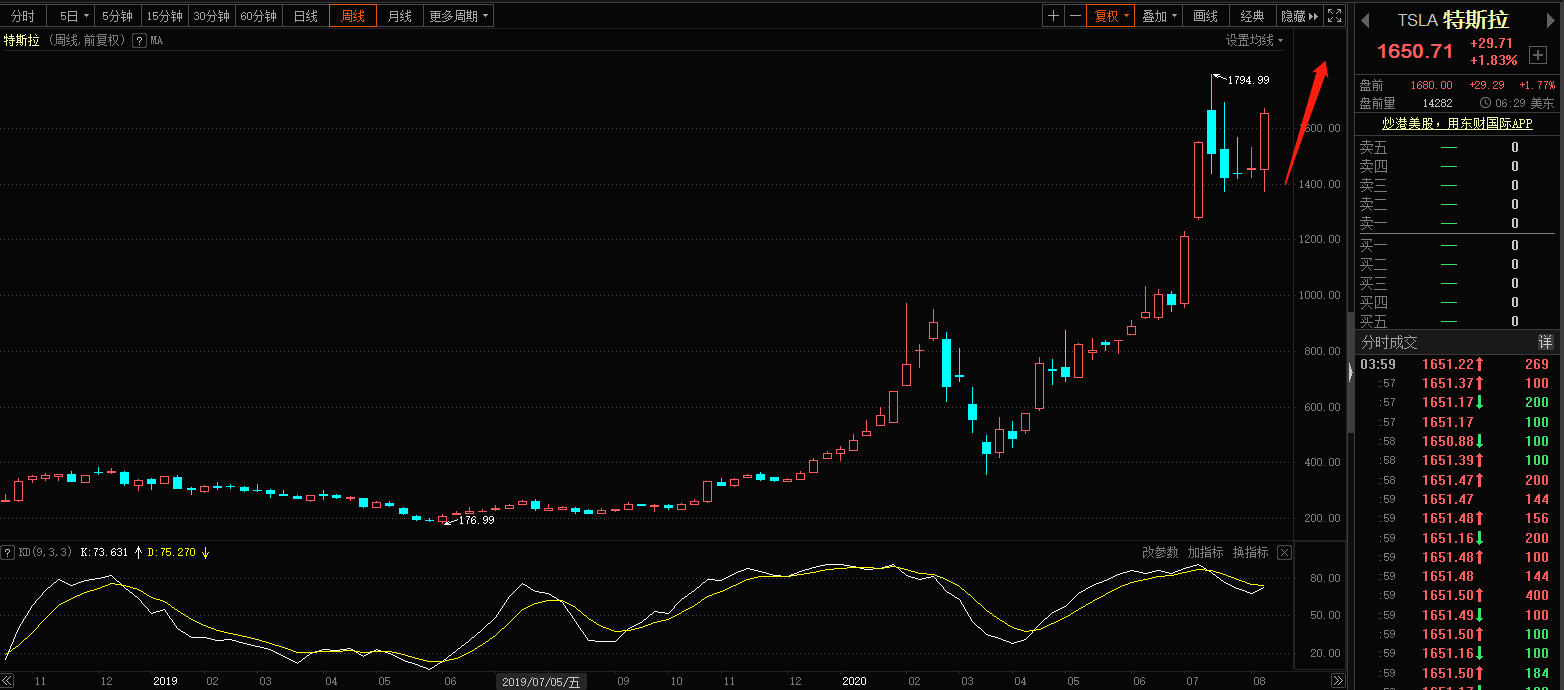Click the 炒港美股 东财国际APP link
Screen dimensions: 1564x690
[1456, 124]
